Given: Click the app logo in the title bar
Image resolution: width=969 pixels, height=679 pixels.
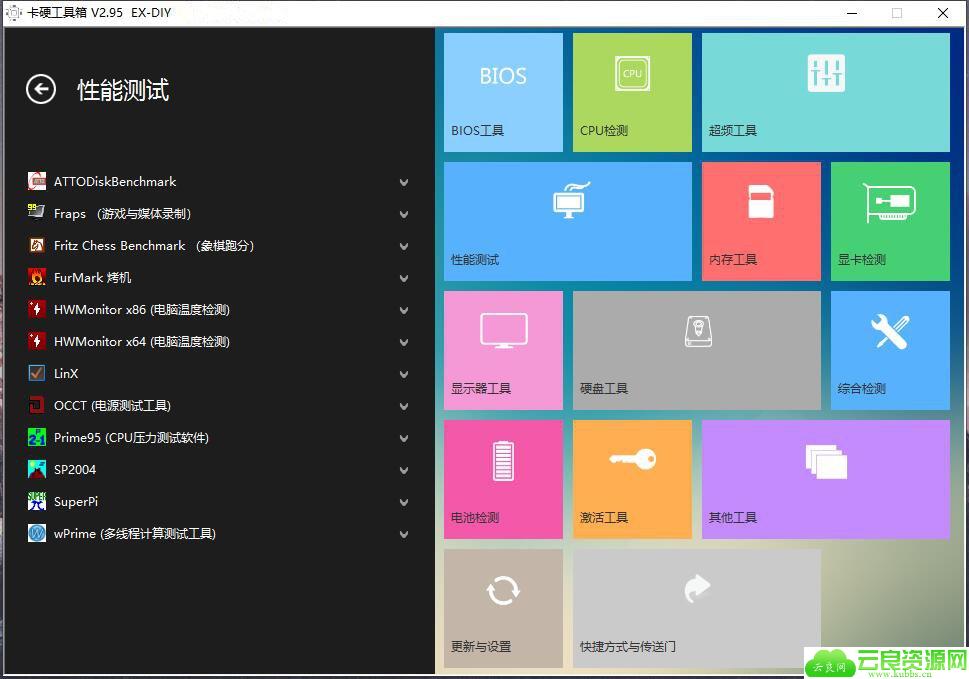Looking at the screenshot, I should pos(13,12).
